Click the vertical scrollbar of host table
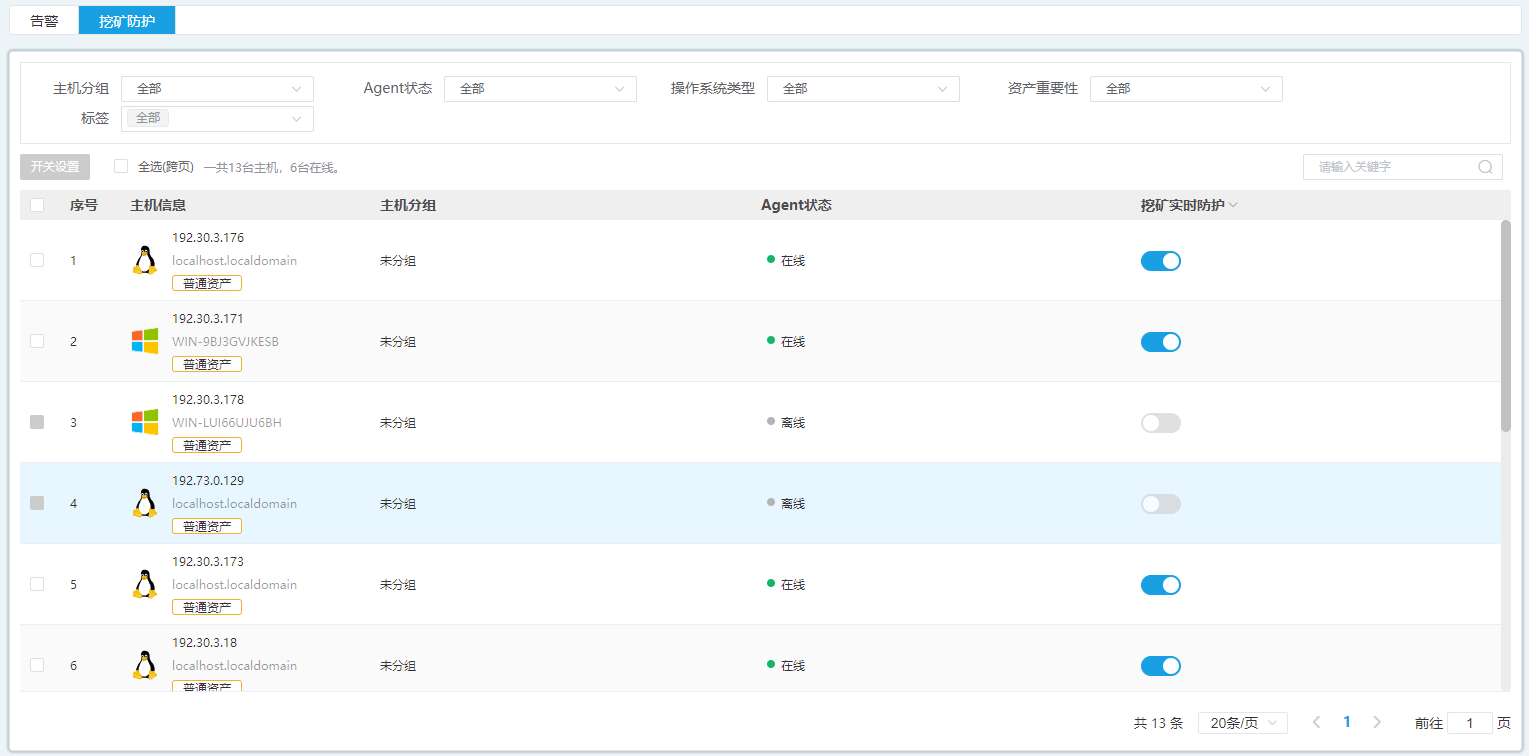Screen dimensions: 1529x756 point(1505,325)
